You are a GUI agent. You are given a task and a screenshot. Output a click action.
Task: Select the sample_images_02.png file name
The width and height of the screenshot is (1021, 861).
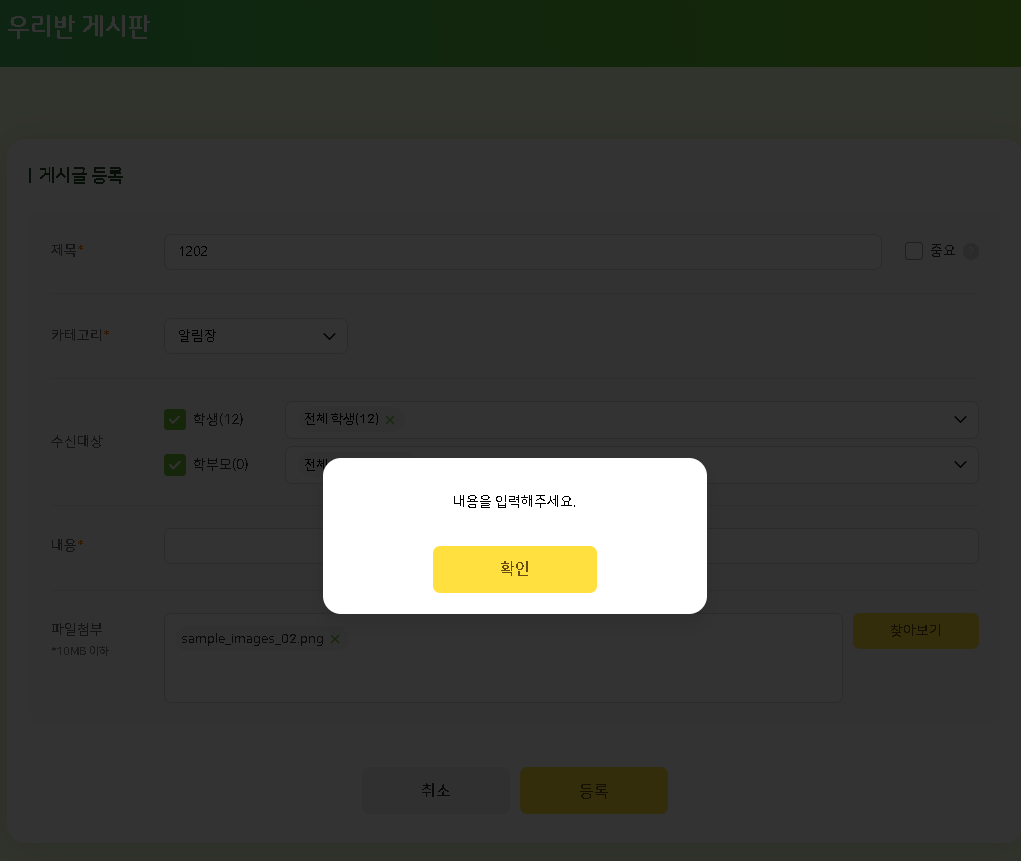point(252,639)
